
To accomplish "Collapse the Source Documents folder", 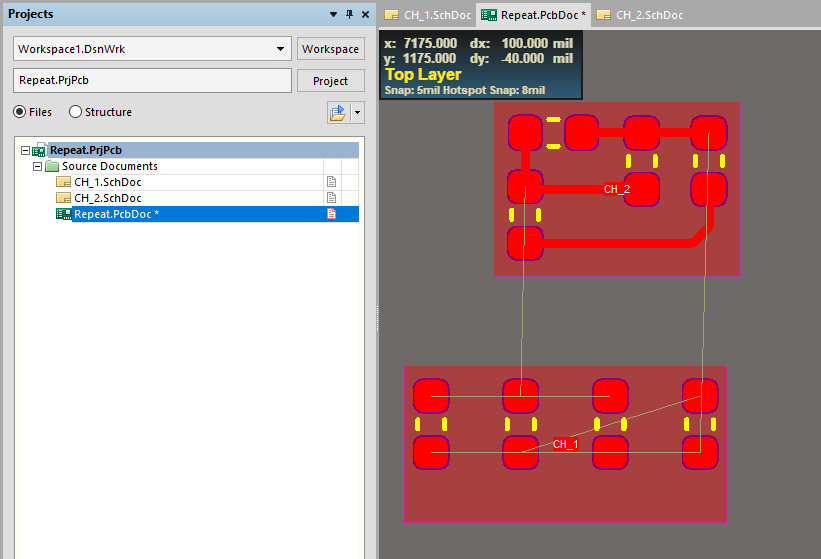I will point(37,167).
